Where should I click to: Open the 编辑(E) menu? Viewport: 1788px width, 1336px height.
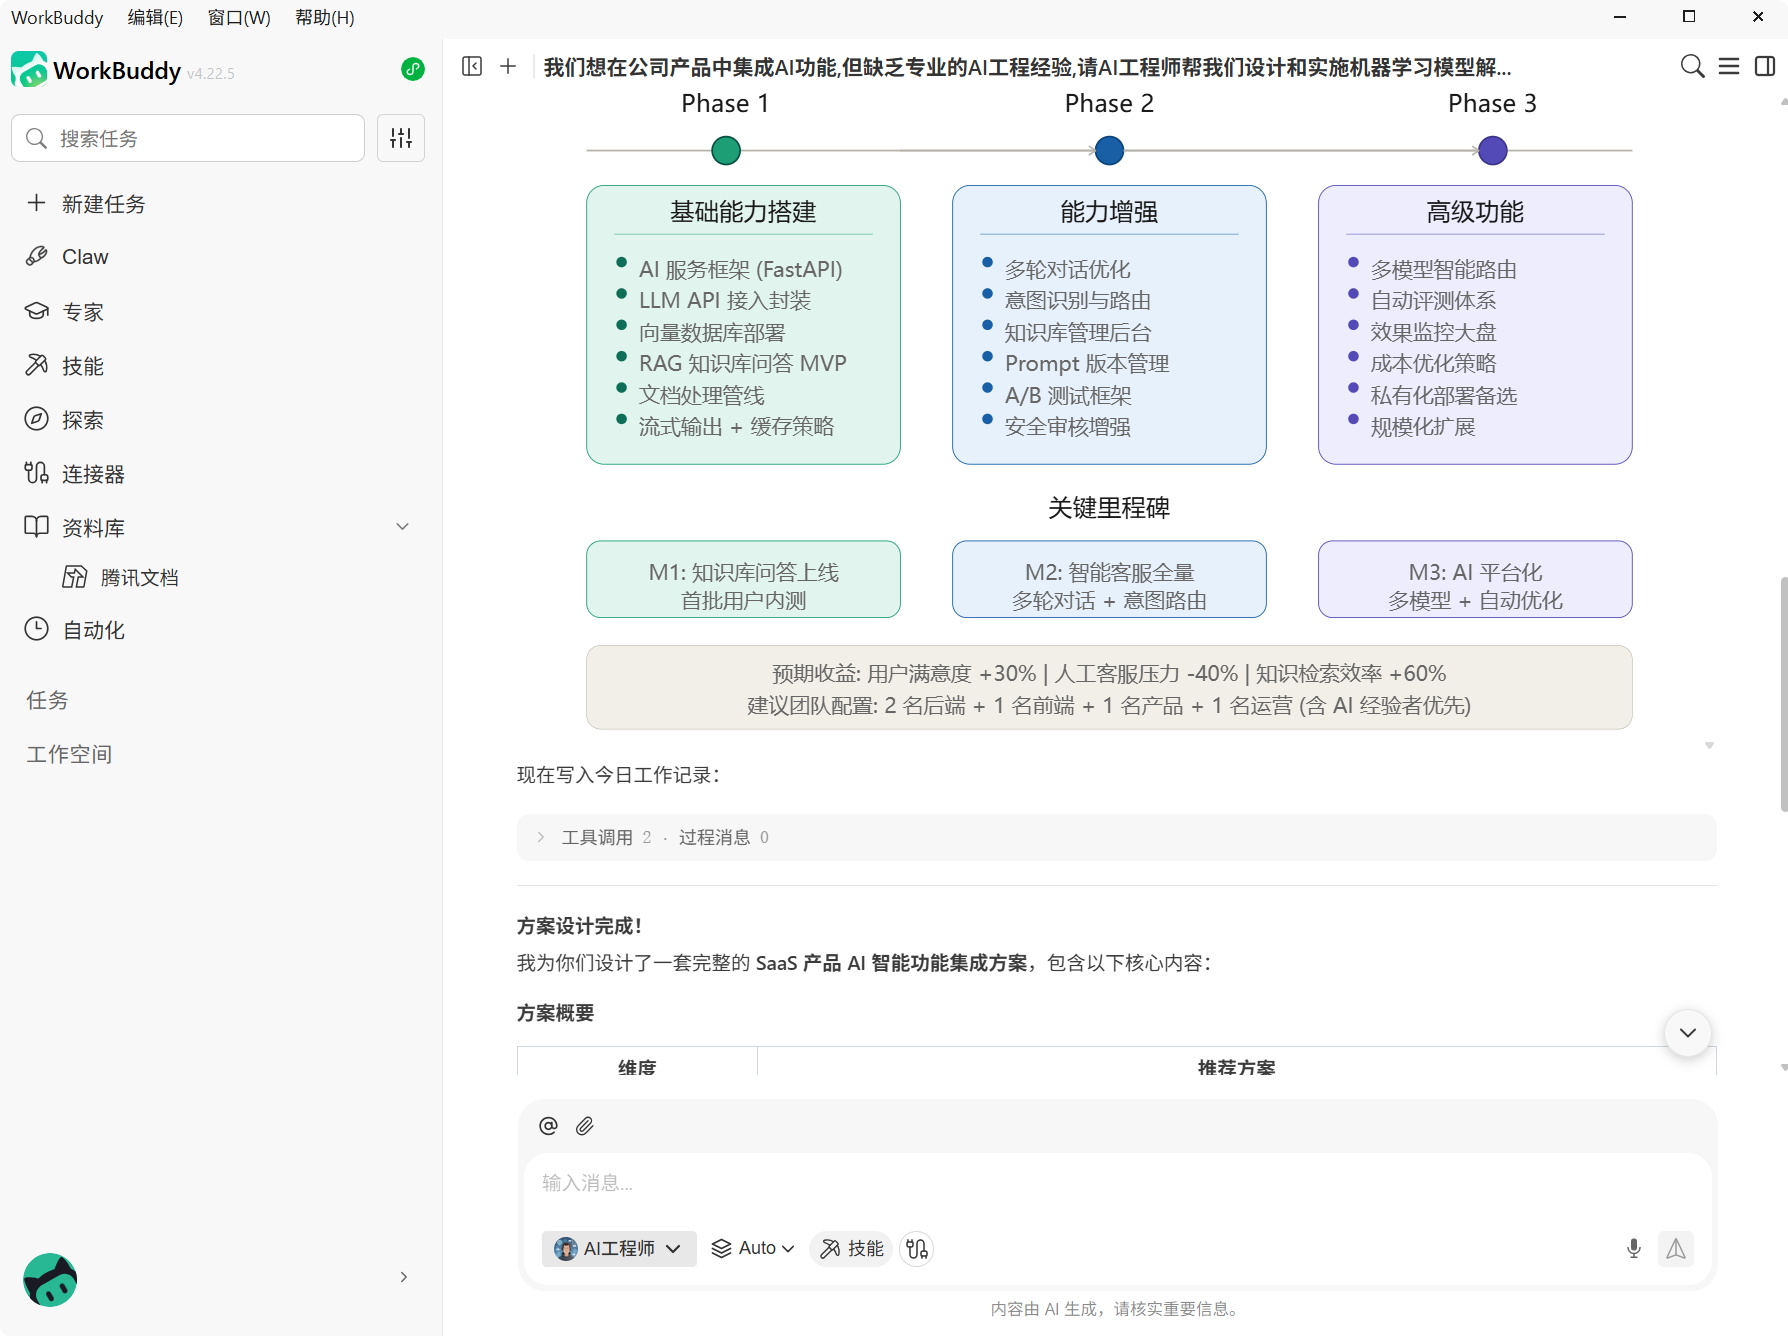click(x=155, y=17)
